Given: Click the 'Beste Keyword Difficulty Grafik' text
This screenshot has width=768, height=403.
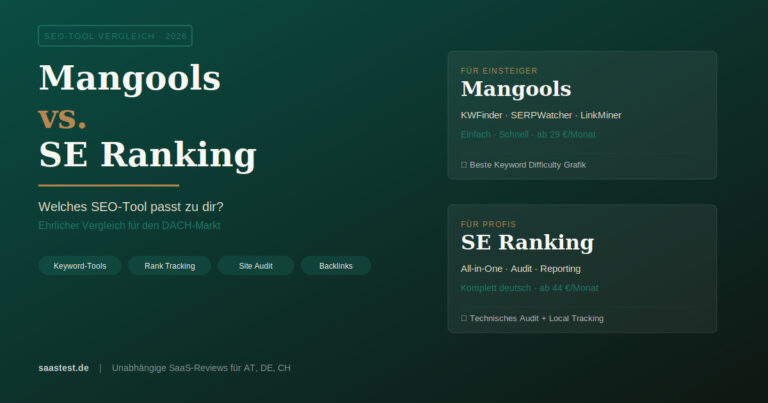Looking at the screenshot, I should (528, 165).
